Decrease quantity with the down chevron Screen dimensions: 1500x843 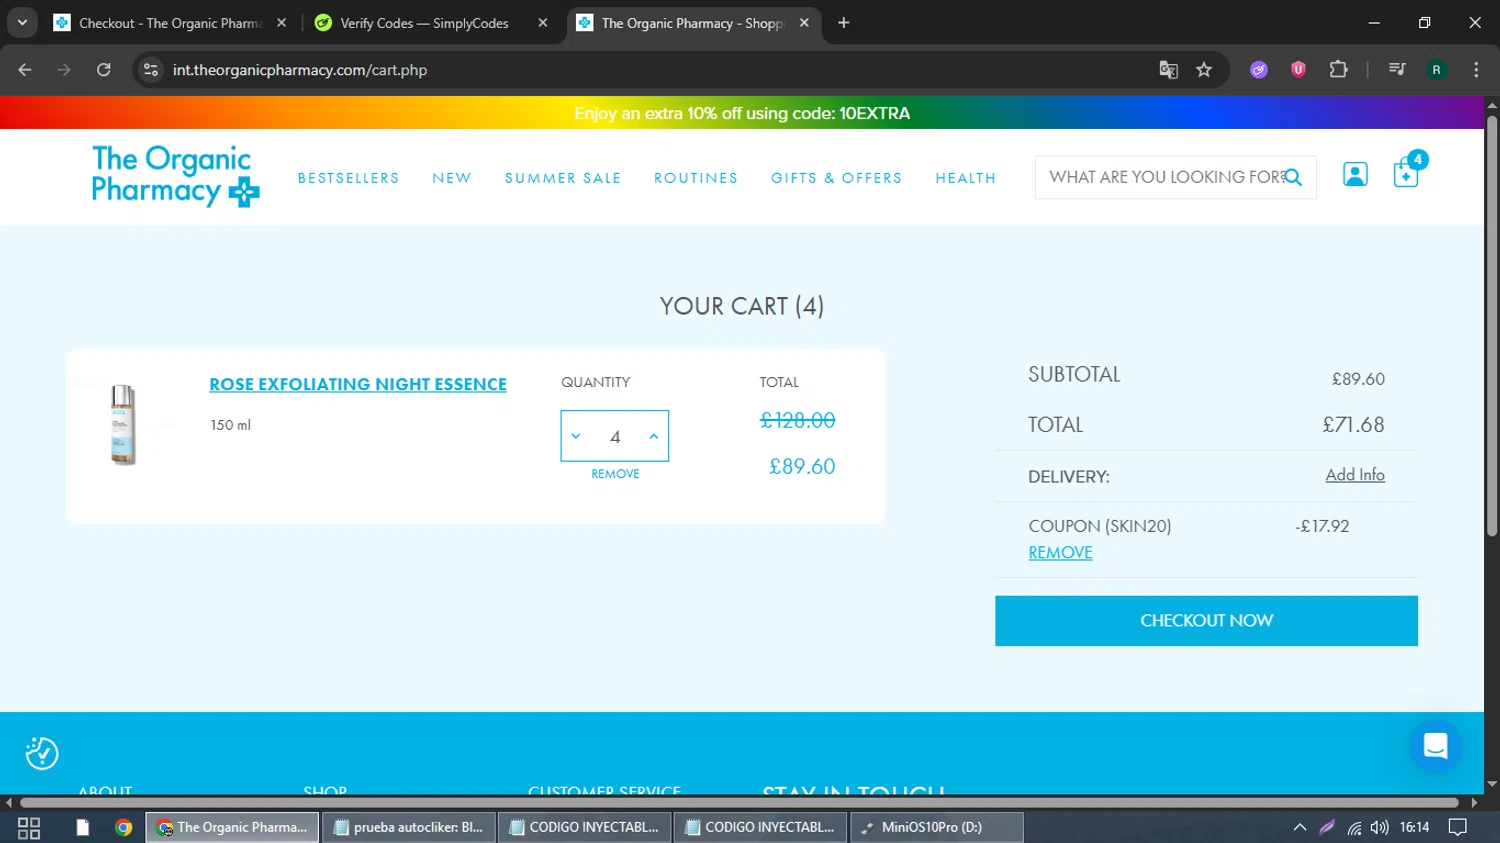576,436
